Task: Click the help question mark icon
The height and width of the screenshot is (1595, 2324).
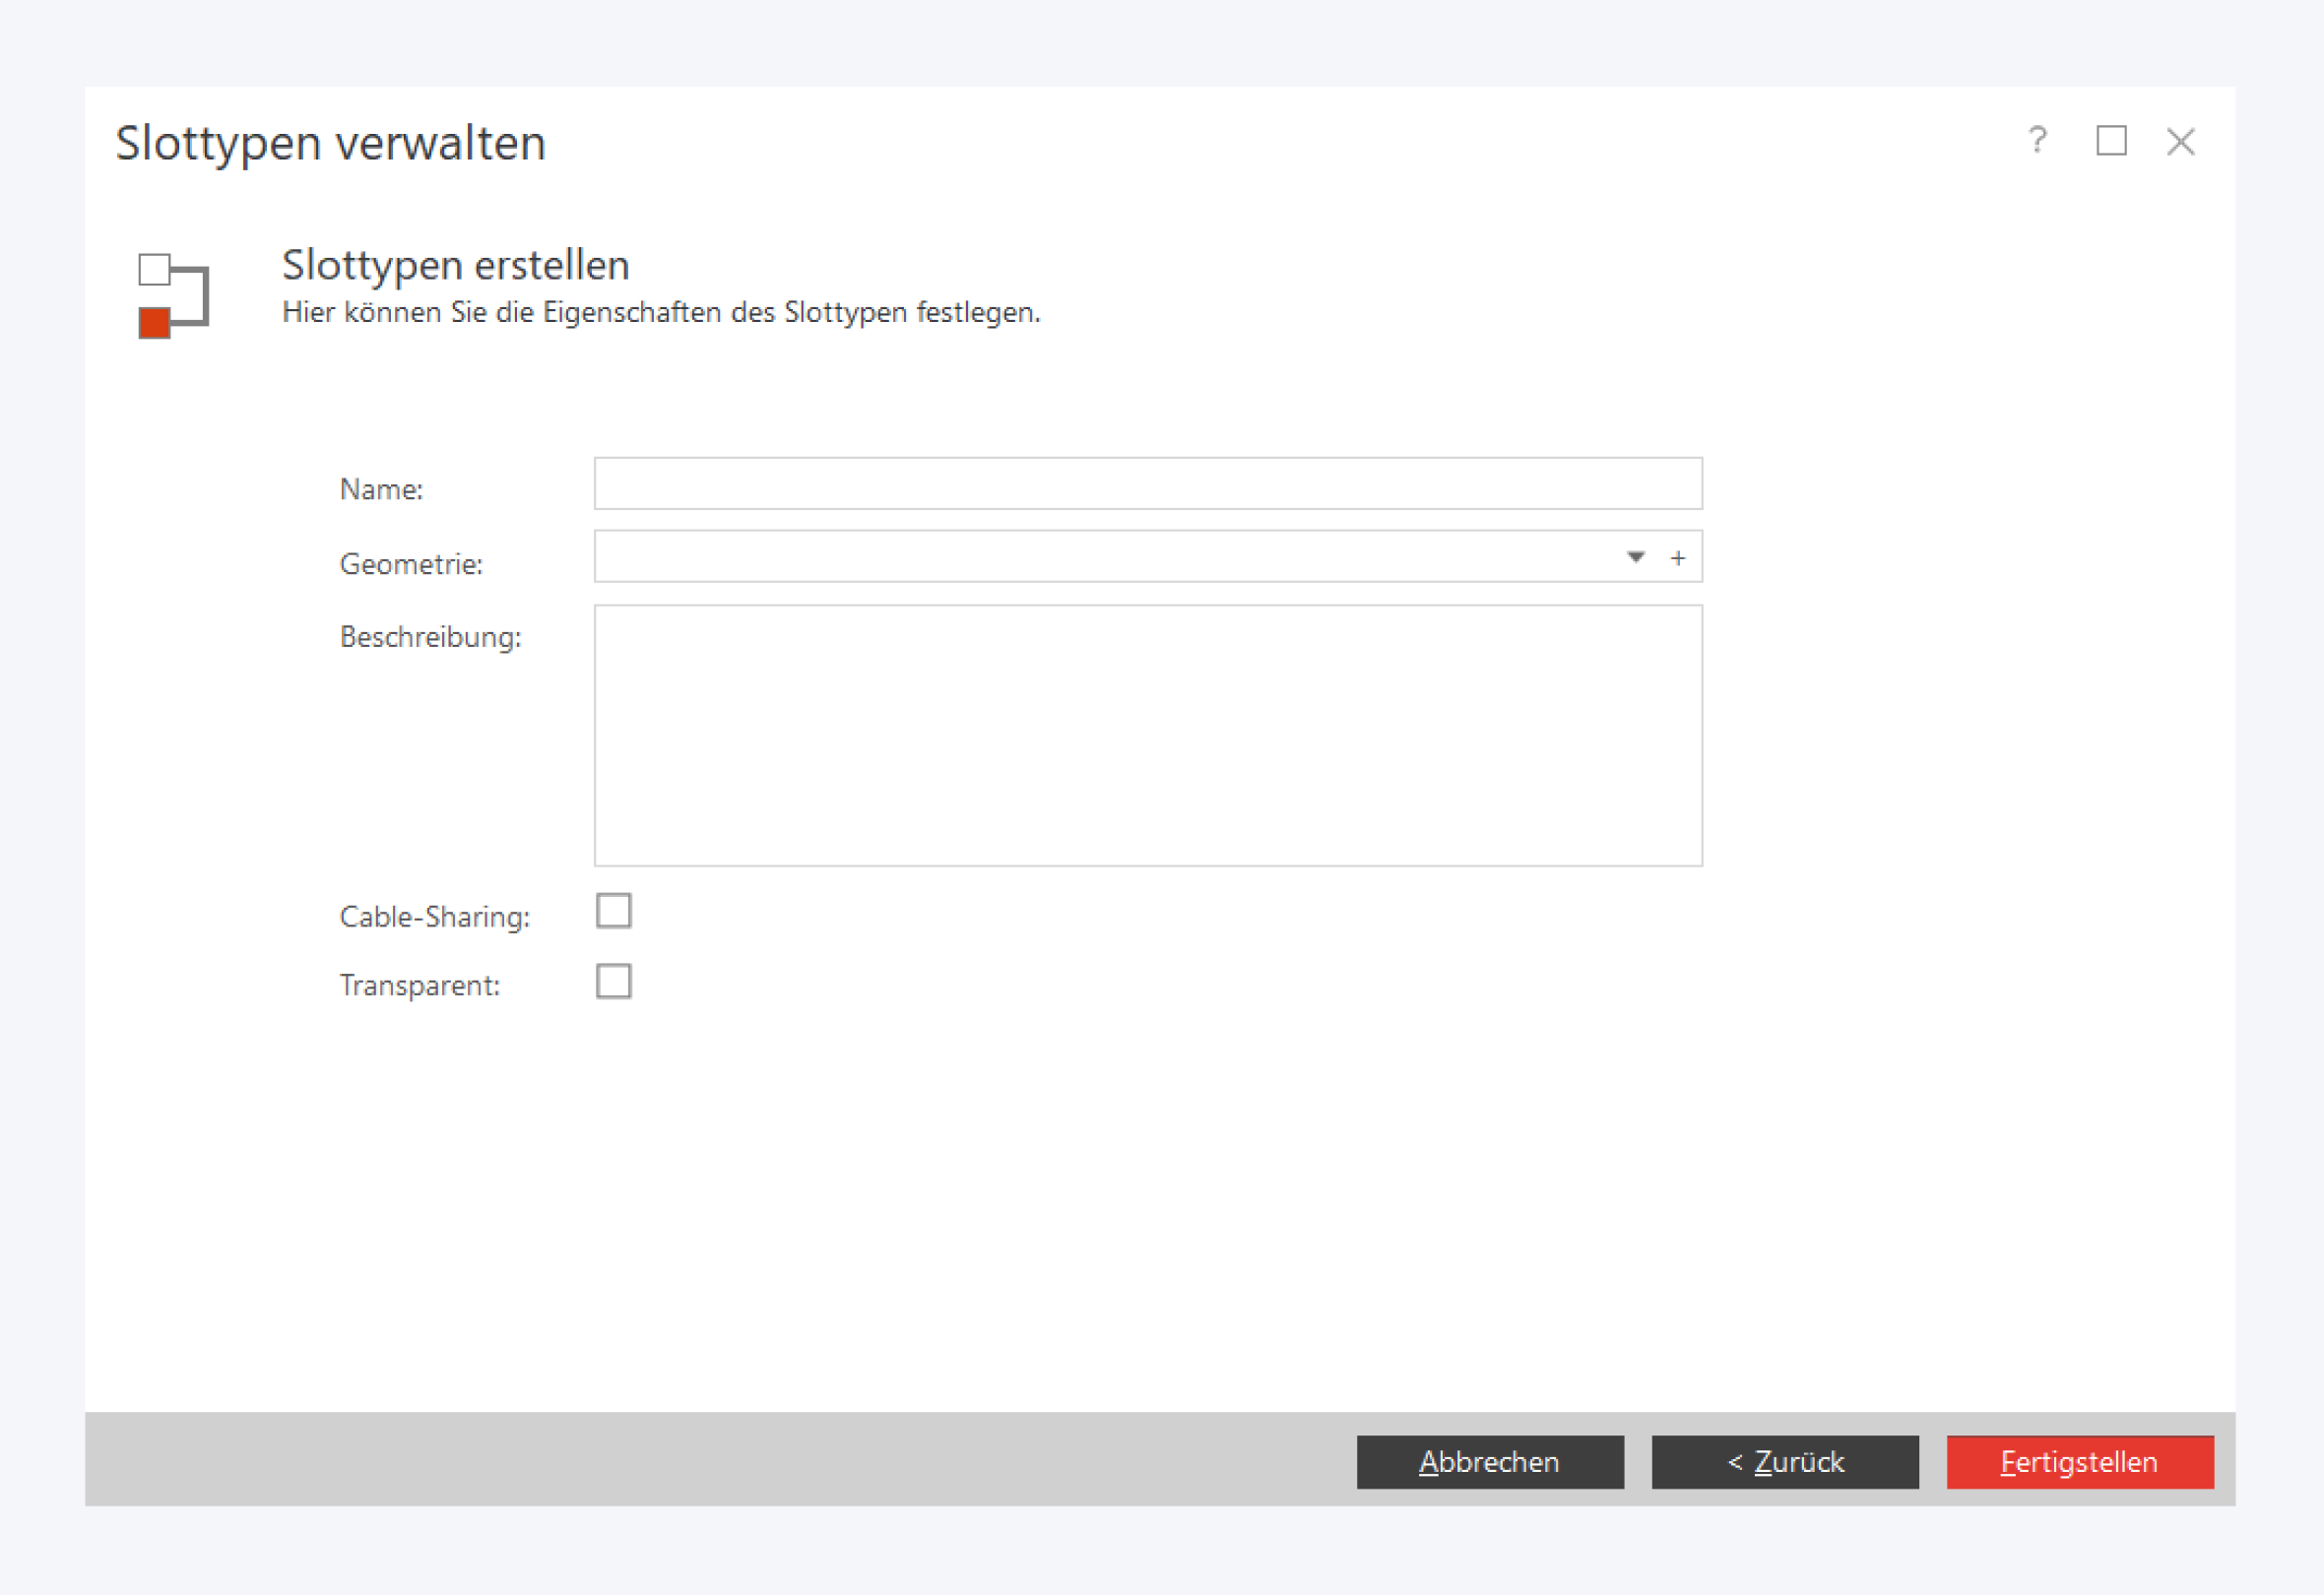Action: tap(2037, 141)
